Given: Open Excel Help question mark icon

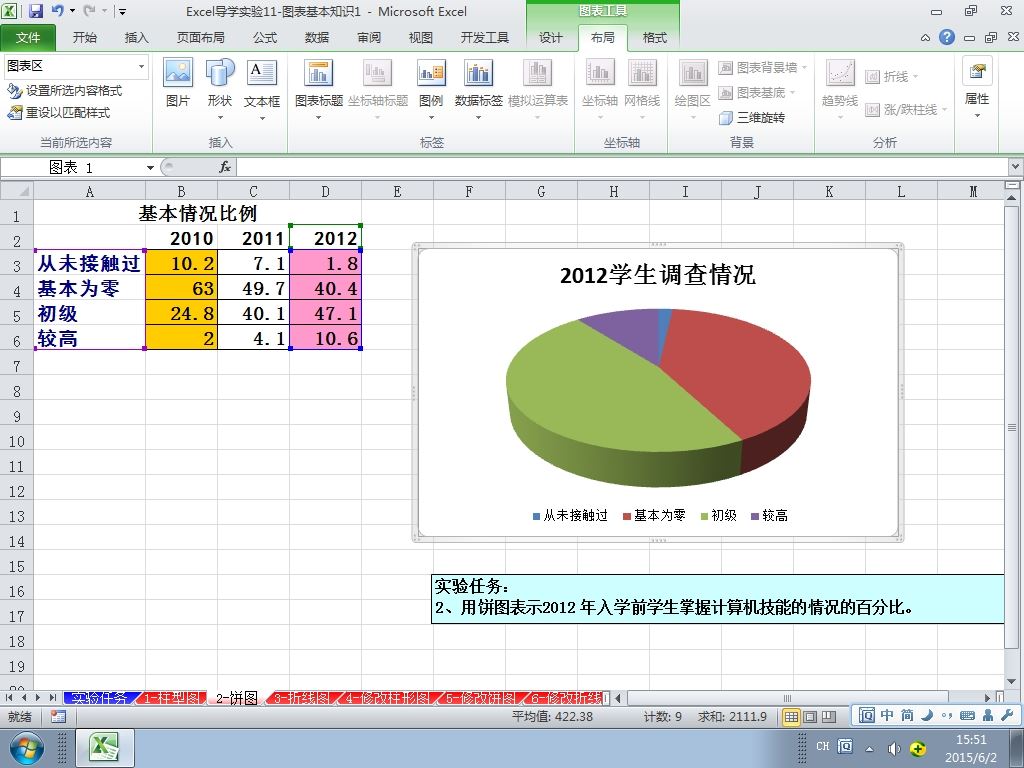Looking at the screenshot, I should click(947, 37).
